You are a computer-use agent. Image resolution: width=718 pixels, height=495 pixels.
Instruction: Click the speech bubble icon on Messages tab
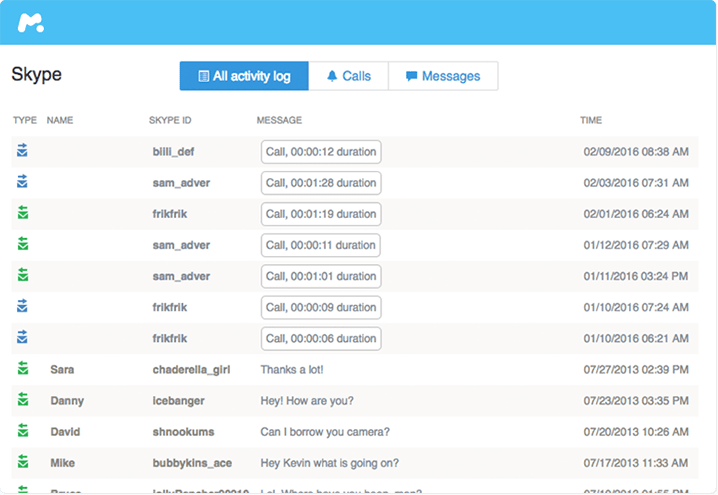(x=411, y=76)
